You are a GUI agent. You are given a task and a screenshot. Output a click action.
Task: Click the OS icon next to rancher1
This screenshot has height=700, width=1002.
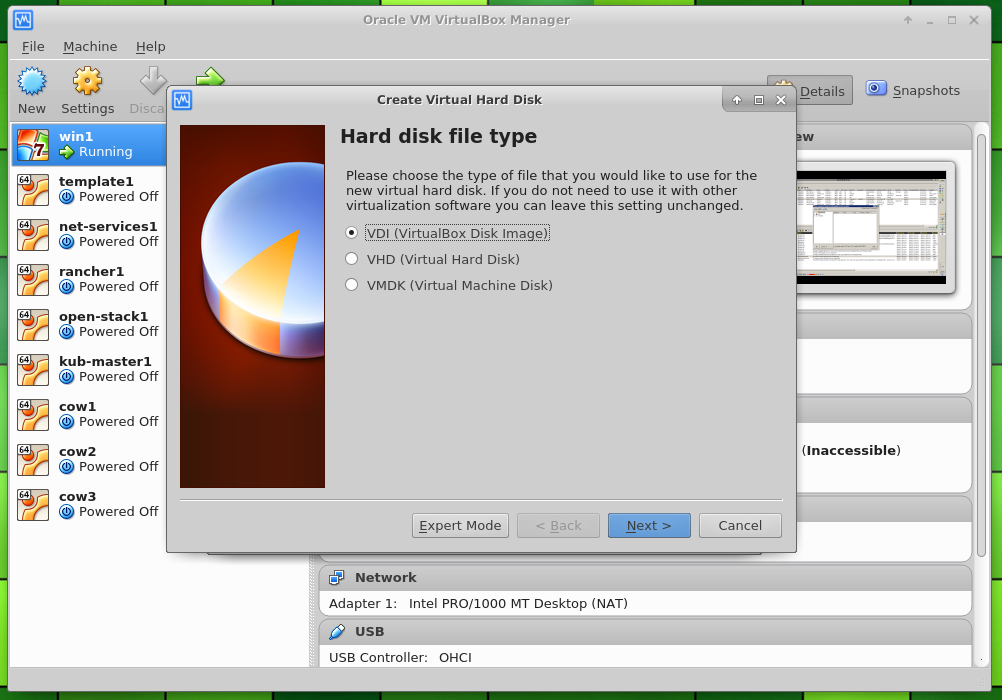tap(33, 280)
